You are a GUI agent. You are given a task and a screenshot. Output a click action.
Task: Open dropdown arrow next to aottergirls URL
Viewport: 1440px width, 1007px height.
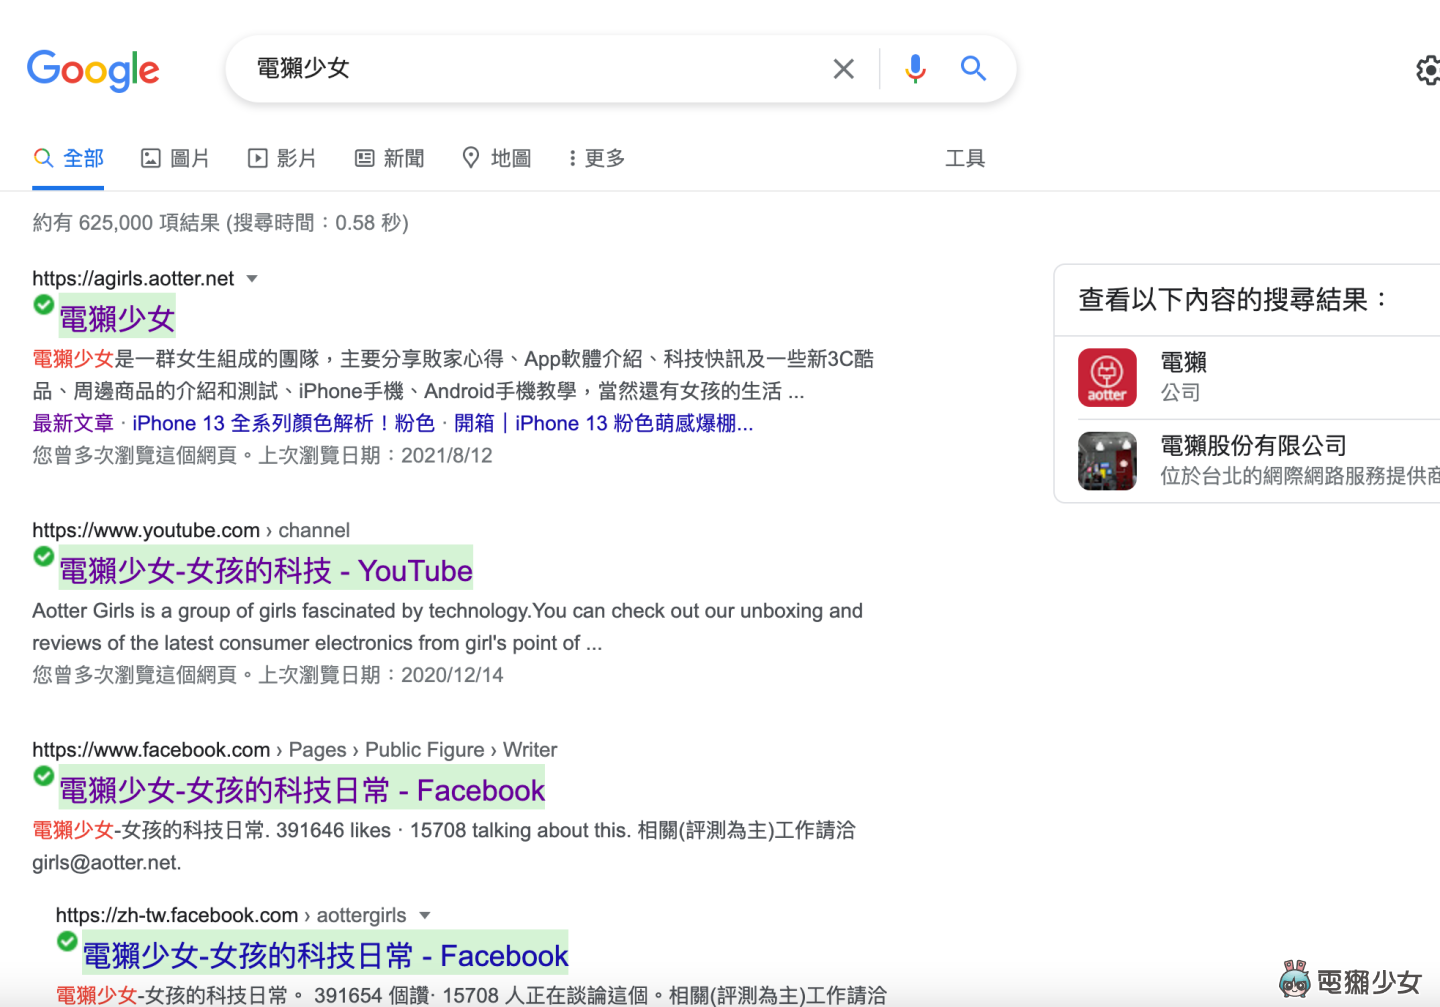coord(425,915)
